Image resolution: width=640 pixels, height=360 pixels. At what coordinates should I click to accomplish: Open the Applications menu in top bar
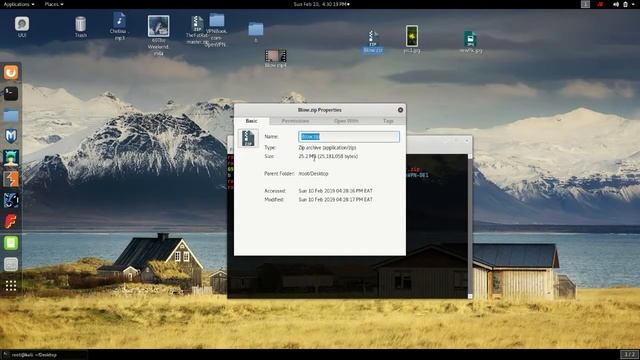[x=18, y=4]
